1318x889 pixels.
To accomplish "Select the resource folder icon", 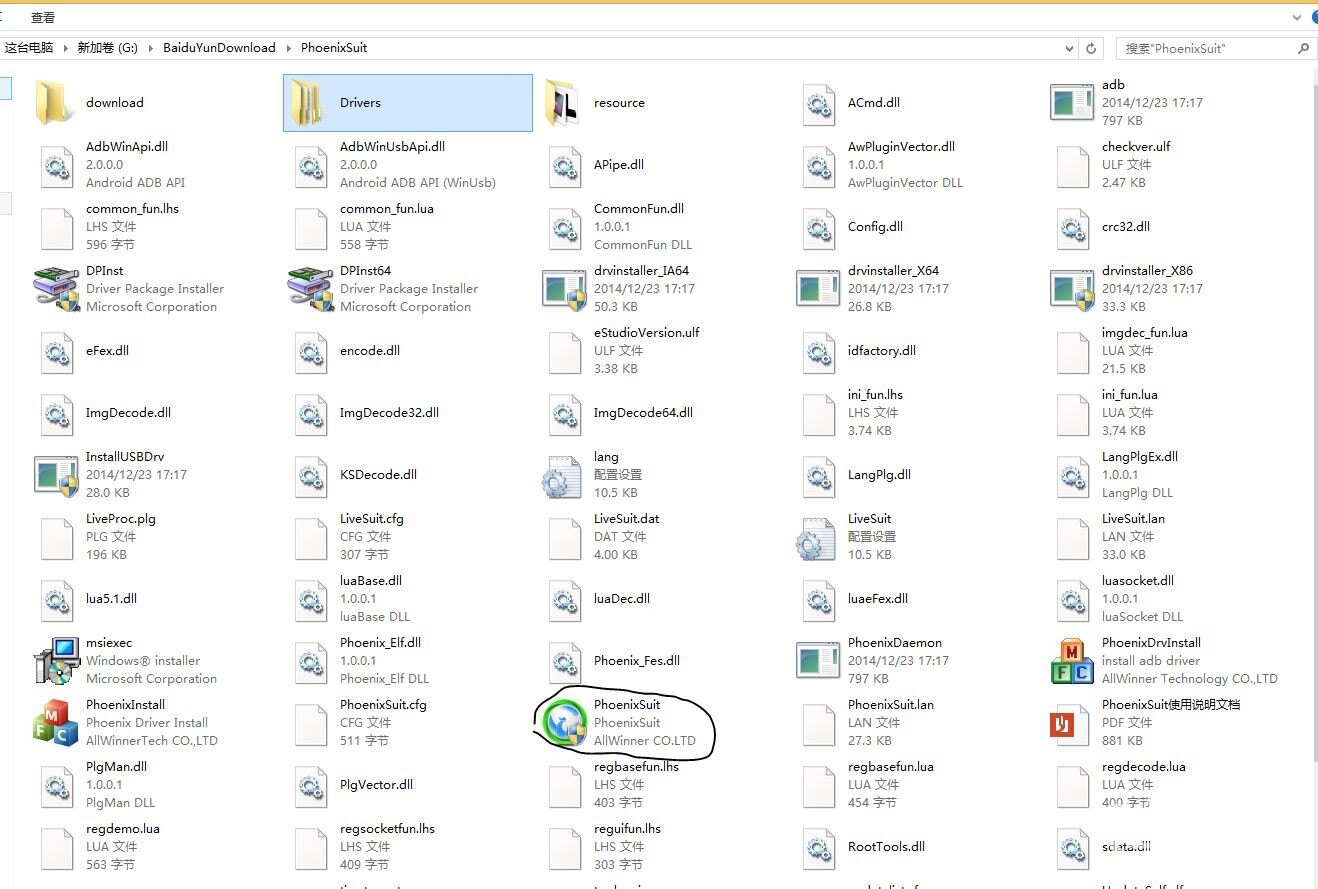I will (564, 102).
